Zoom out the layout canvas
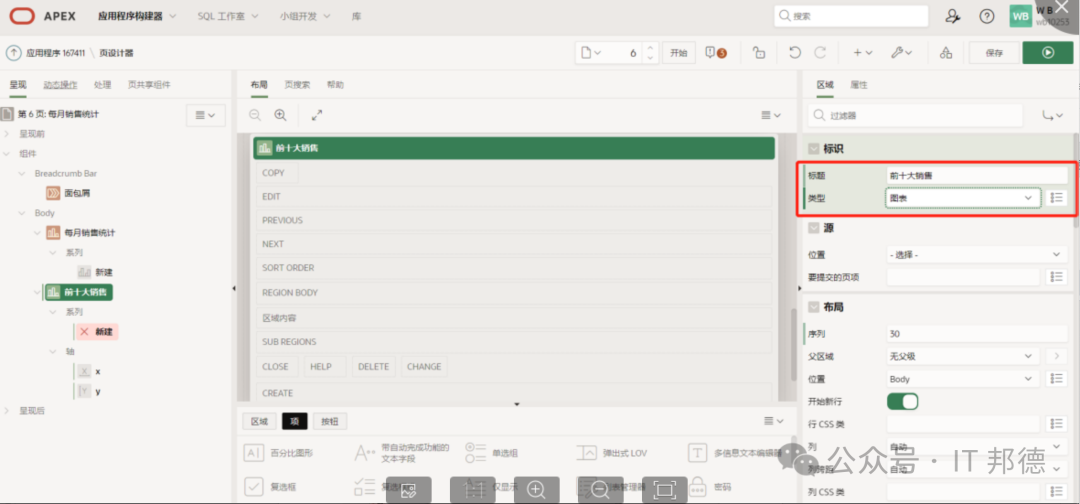Viewport: 1080px width, 504px height. 255,115
